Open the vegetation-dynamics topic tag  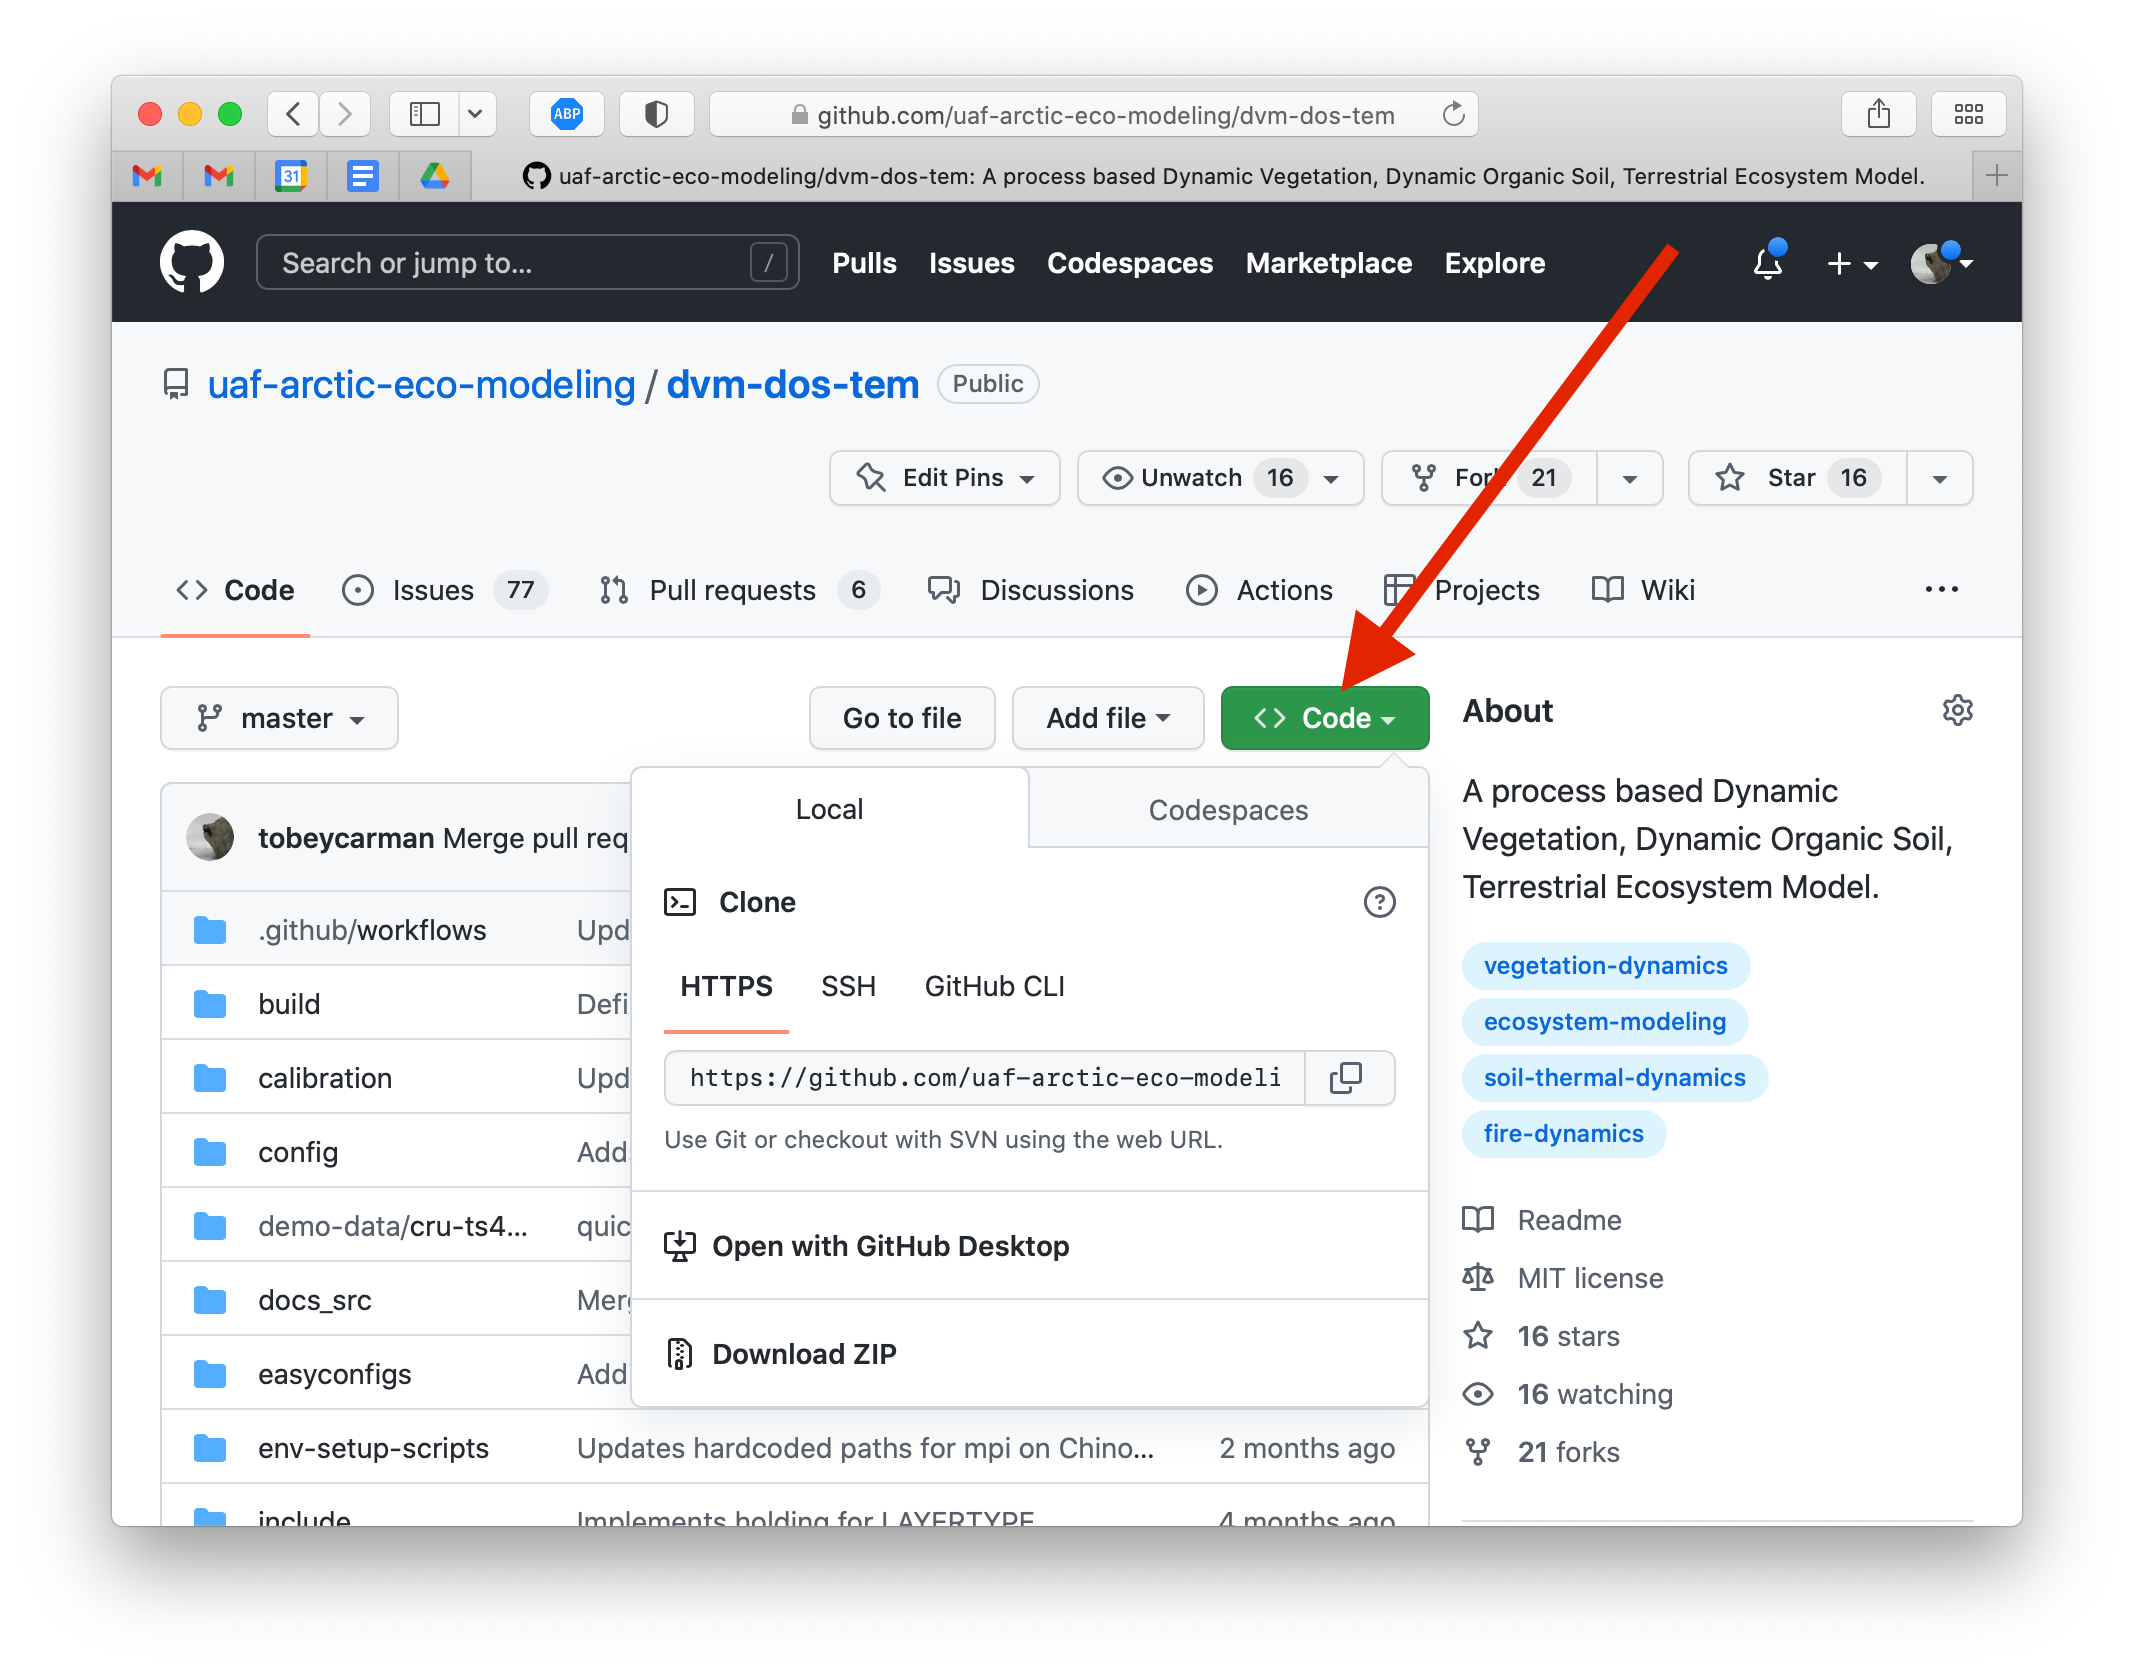(x=1605, y=966)
